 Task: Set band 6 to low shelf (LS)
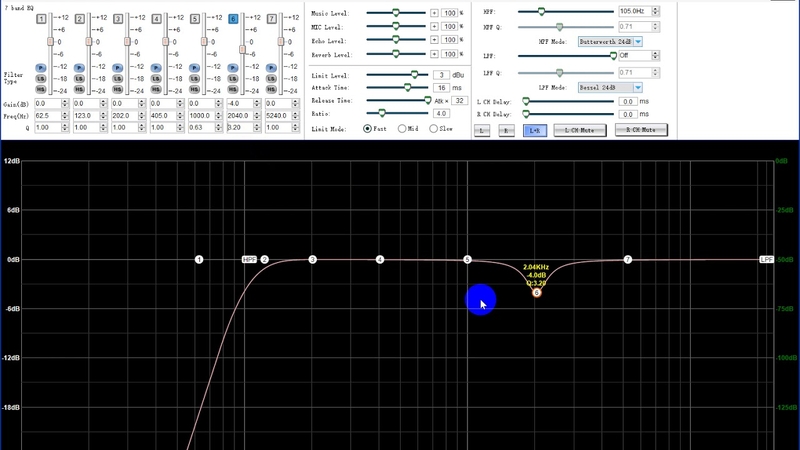(233, 79)
